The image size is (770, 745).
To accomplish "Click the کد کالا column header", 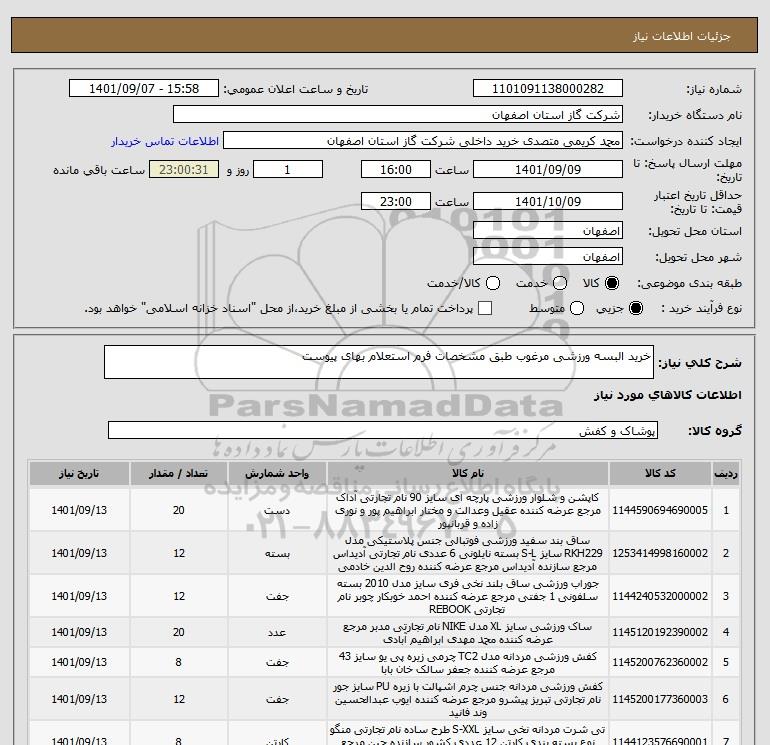I will pyautogui.click(x=660, y=473).
